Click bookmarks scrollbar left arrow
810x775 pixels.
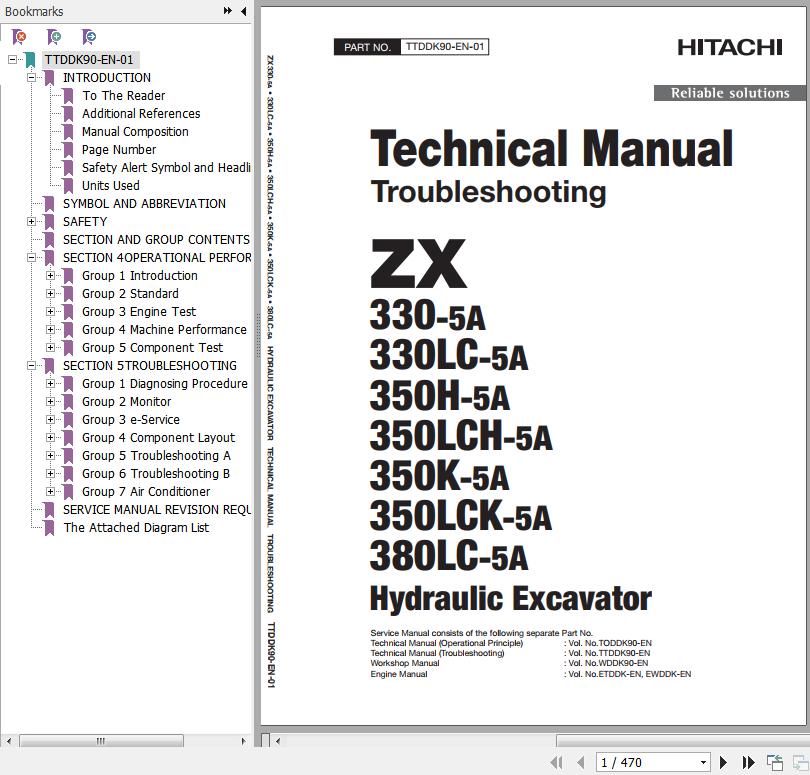(x=8, y=741)
